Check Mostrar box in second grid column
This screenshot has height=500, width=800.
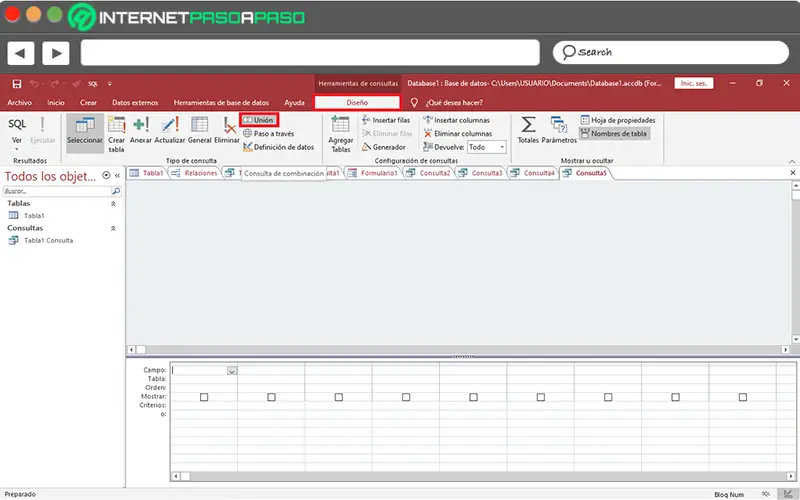271,397
